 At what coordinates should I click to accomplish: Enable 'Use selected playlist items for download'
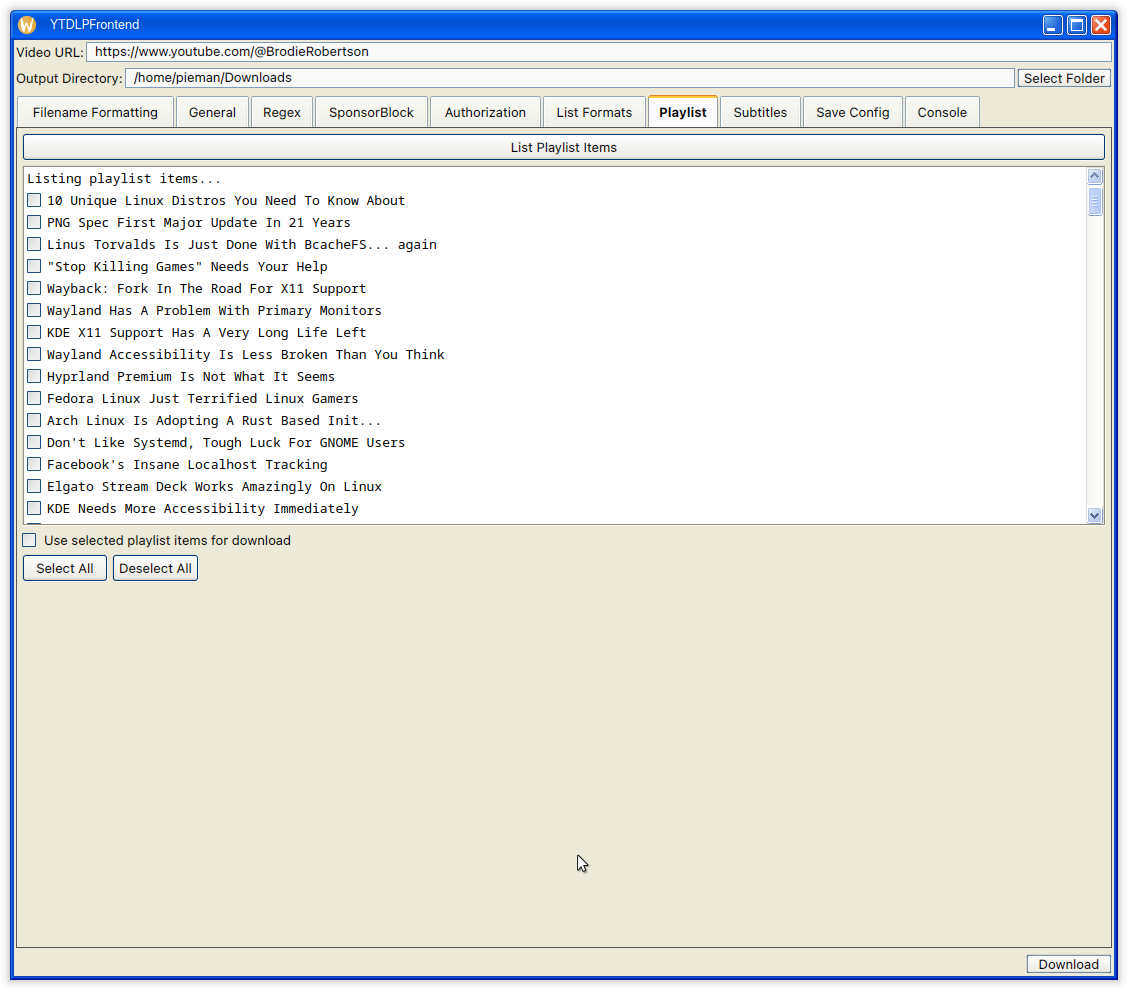tap(29, 540)
